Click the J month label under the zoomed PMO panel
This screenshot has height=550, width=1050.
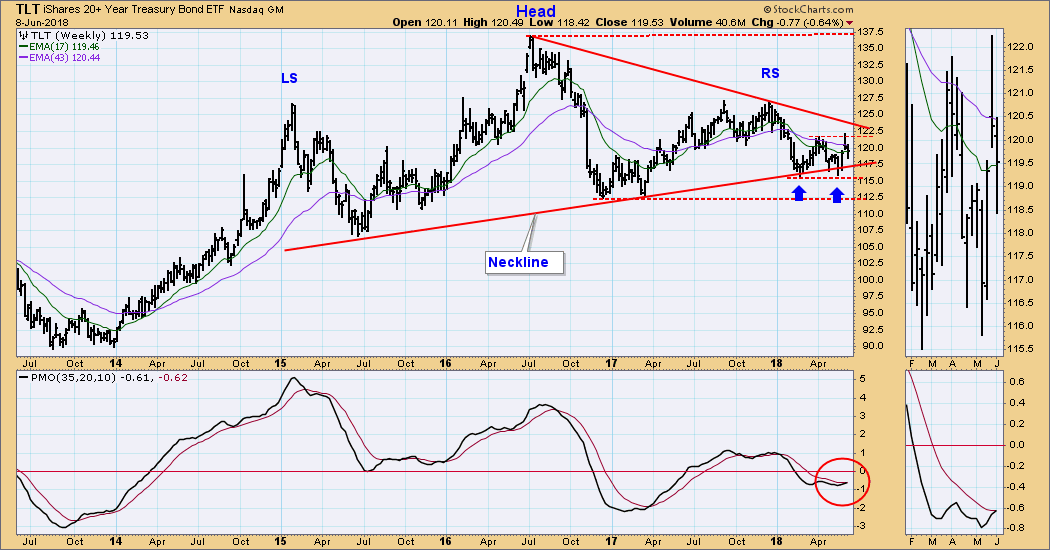click(x=998, y=541)
